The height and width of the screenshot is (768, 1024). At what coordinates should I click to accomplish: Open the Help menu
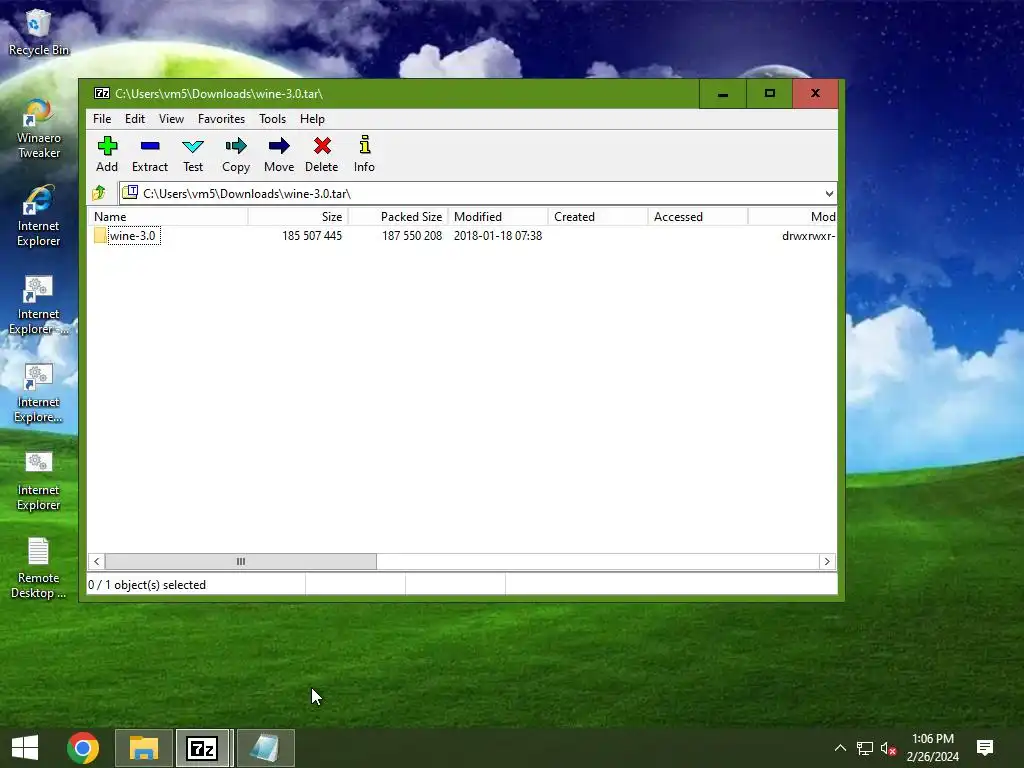(312, 119)
